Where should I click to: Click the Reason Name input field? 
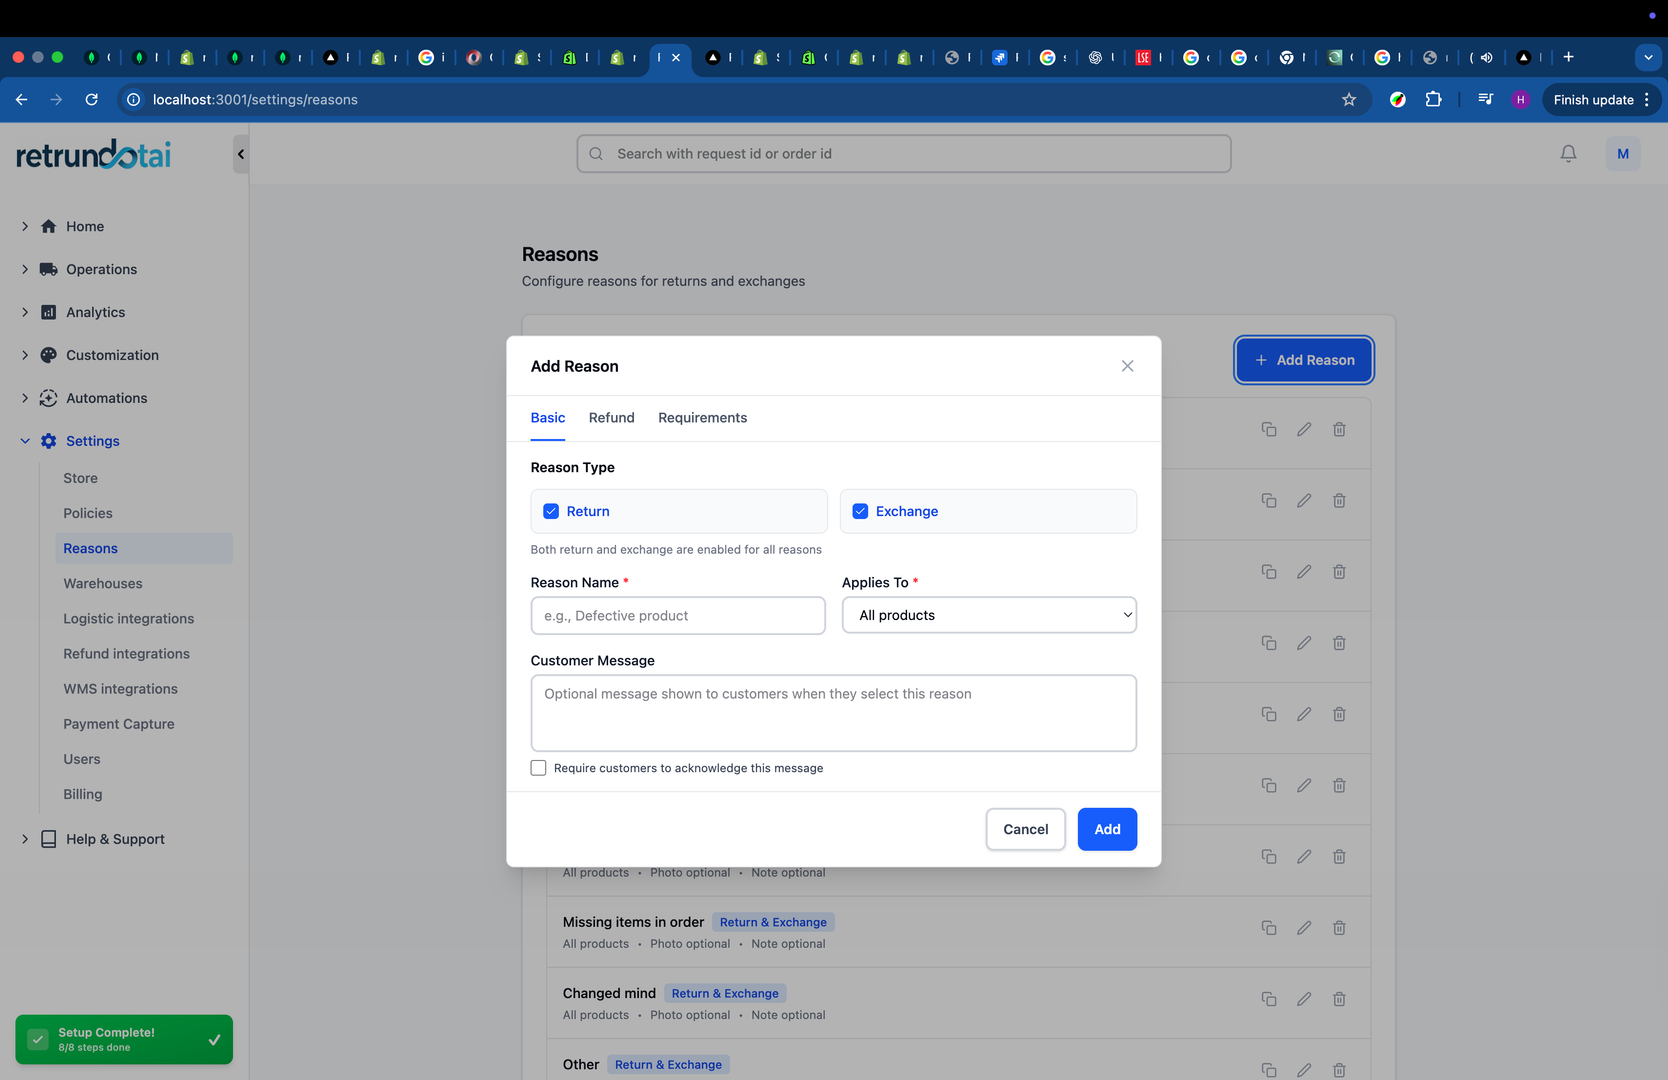click(677, 615)
